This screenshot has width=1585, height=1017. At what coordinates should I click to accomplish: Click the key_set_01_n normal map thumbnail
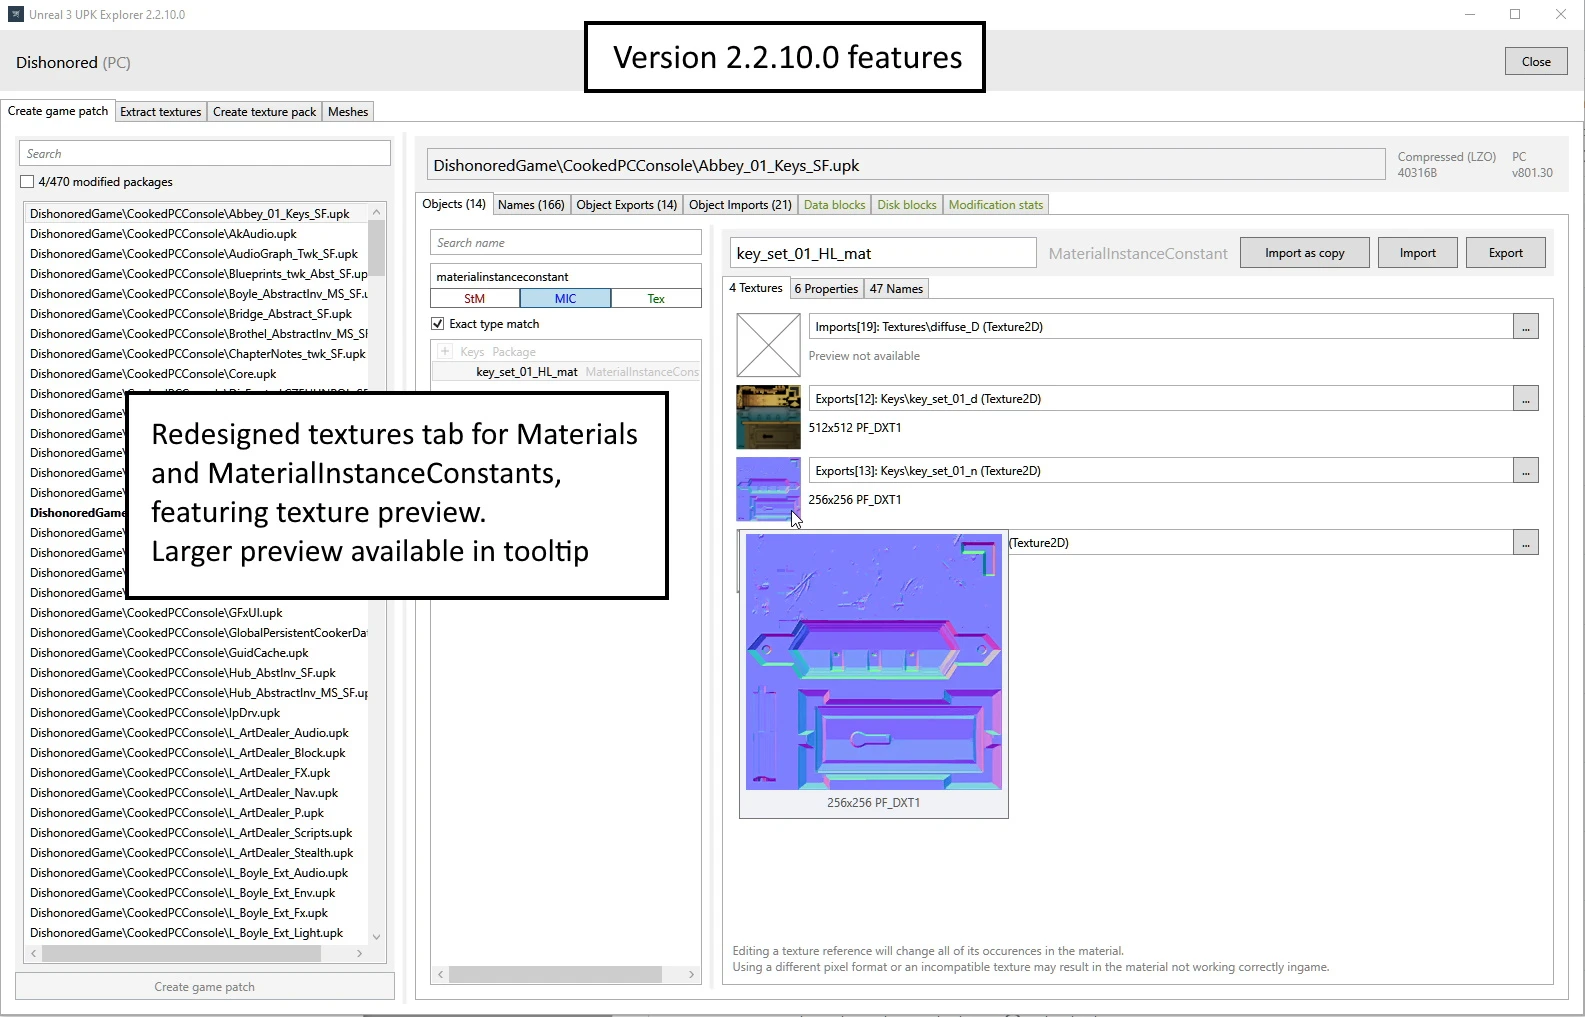pyautogui.click(x=767, y=488)
